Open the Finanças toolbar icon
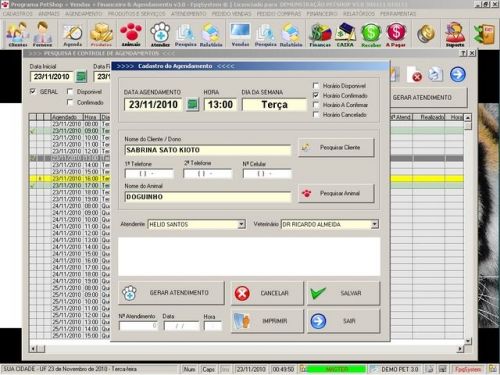The width and height of the screenshot is (500, 375). coord(320,34)
